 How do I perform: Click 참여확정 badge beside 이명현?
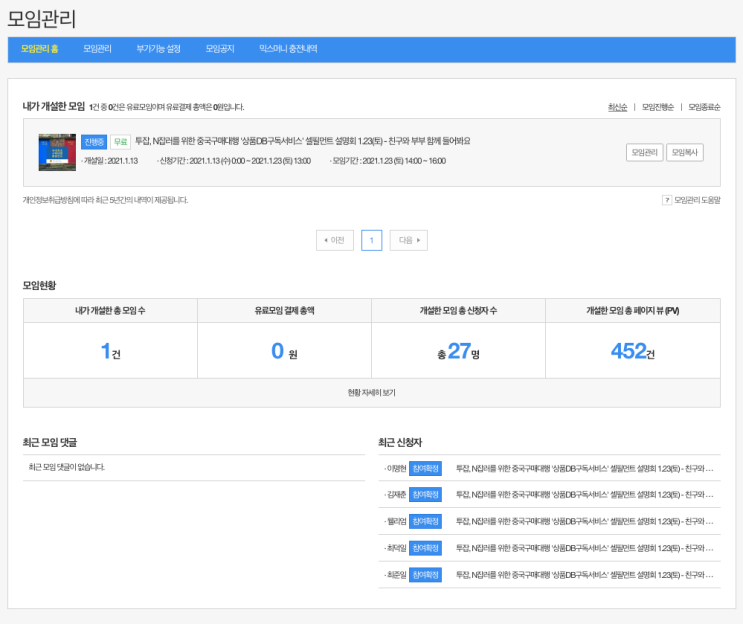pos(425,469)
